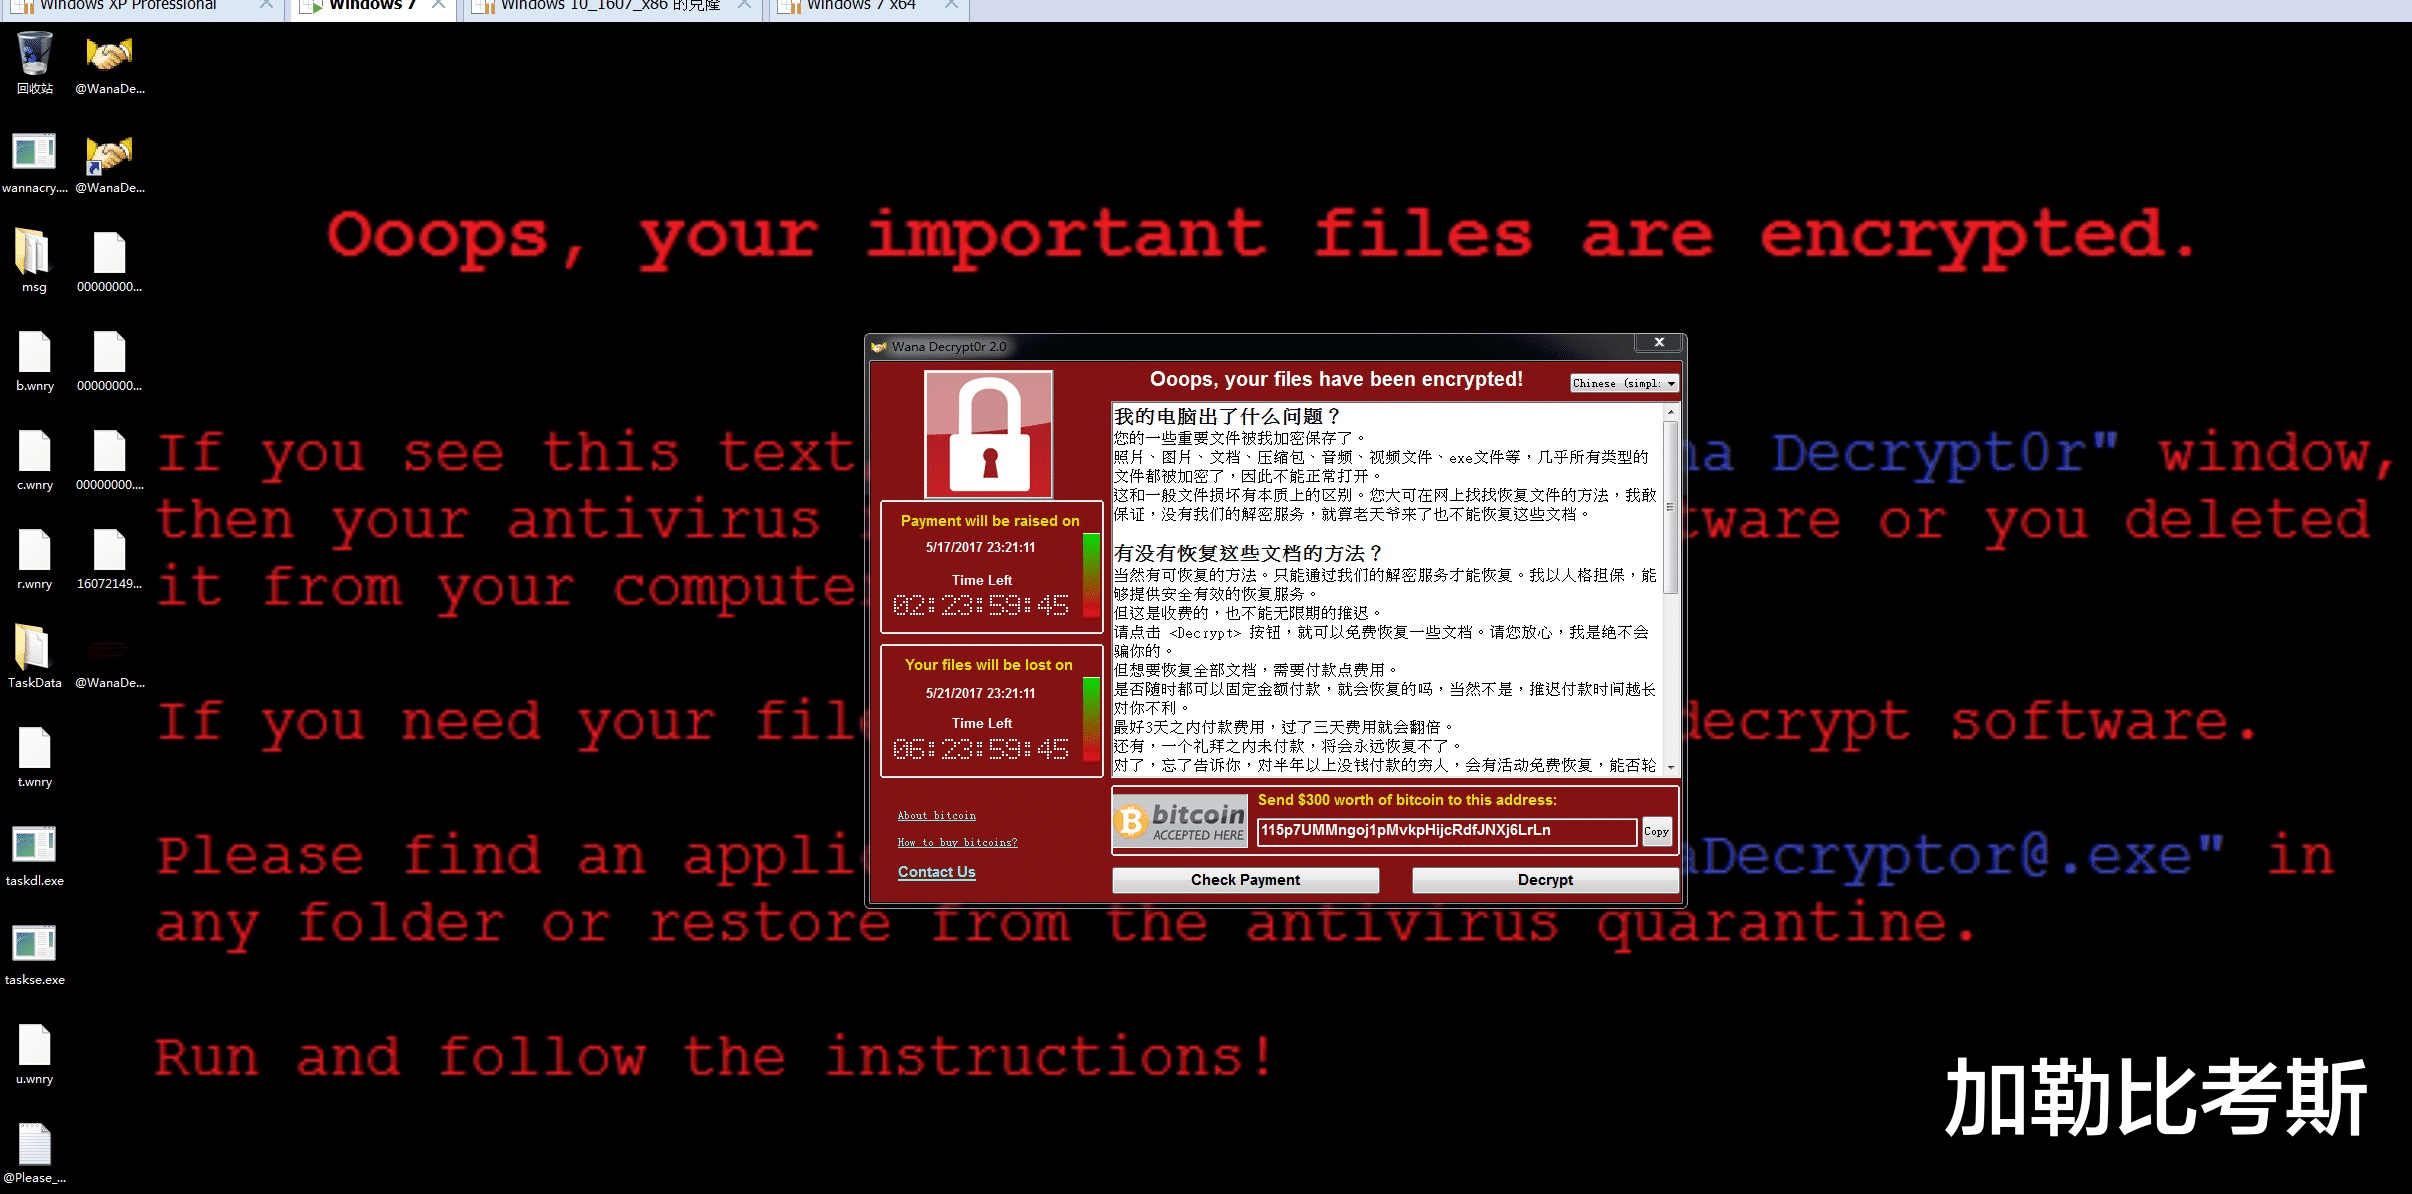
Task: Select the wannacry executable desktop icon
Action: (35, 162)
